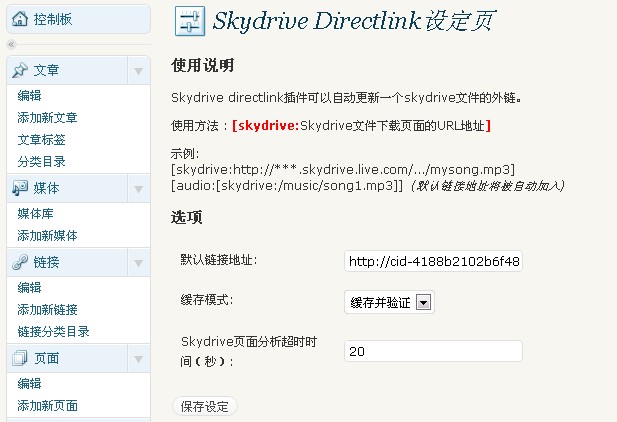Click the 保存设定 button
Screen dimensions: 617x422
point(205,406)
